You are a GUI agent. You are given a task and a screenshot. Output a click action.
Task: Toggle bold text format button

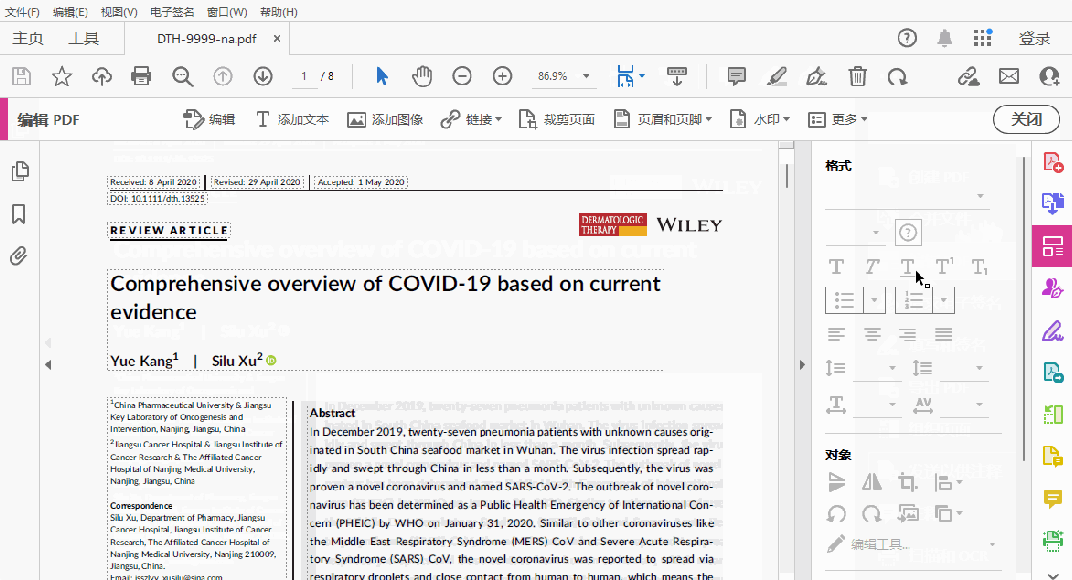point(836,267)
